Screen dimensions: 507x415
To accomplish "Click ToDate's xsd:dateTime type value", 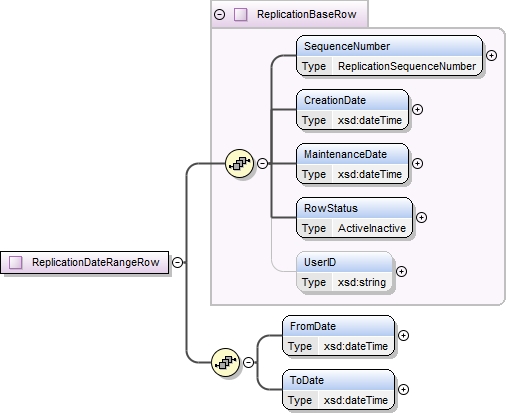I will pyautogui.click(x=356, y=400).
